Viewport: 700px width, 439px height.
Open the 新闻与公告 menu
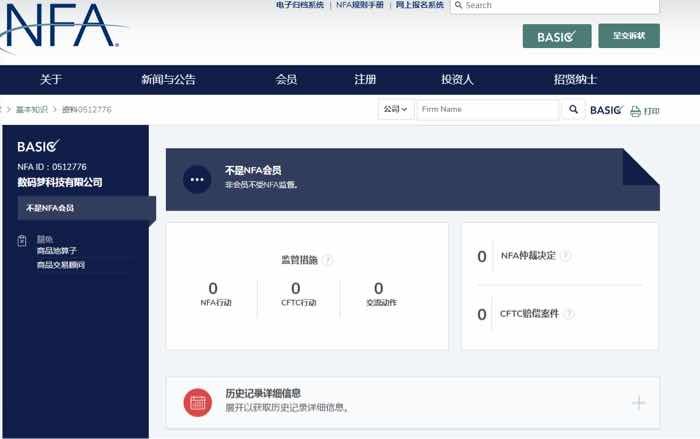[168, 79]
